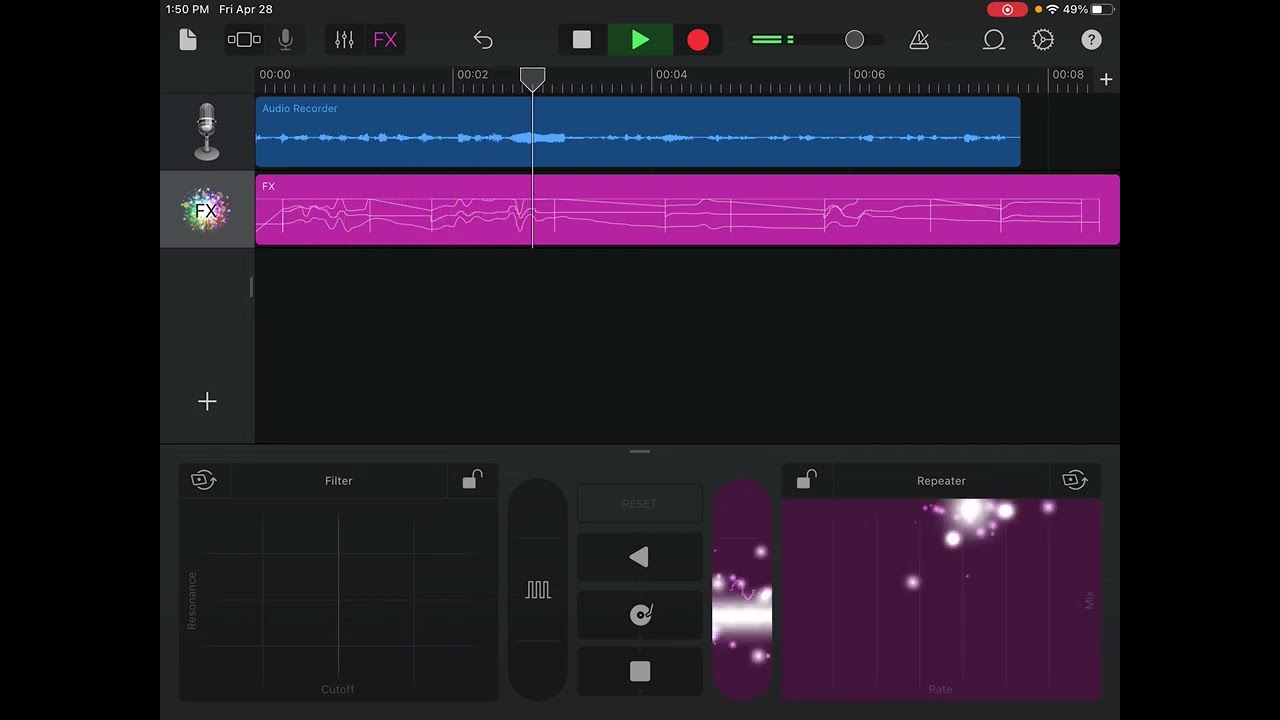1280x720 pixels.
Task: Undo the last action
Action: (483, 40)
